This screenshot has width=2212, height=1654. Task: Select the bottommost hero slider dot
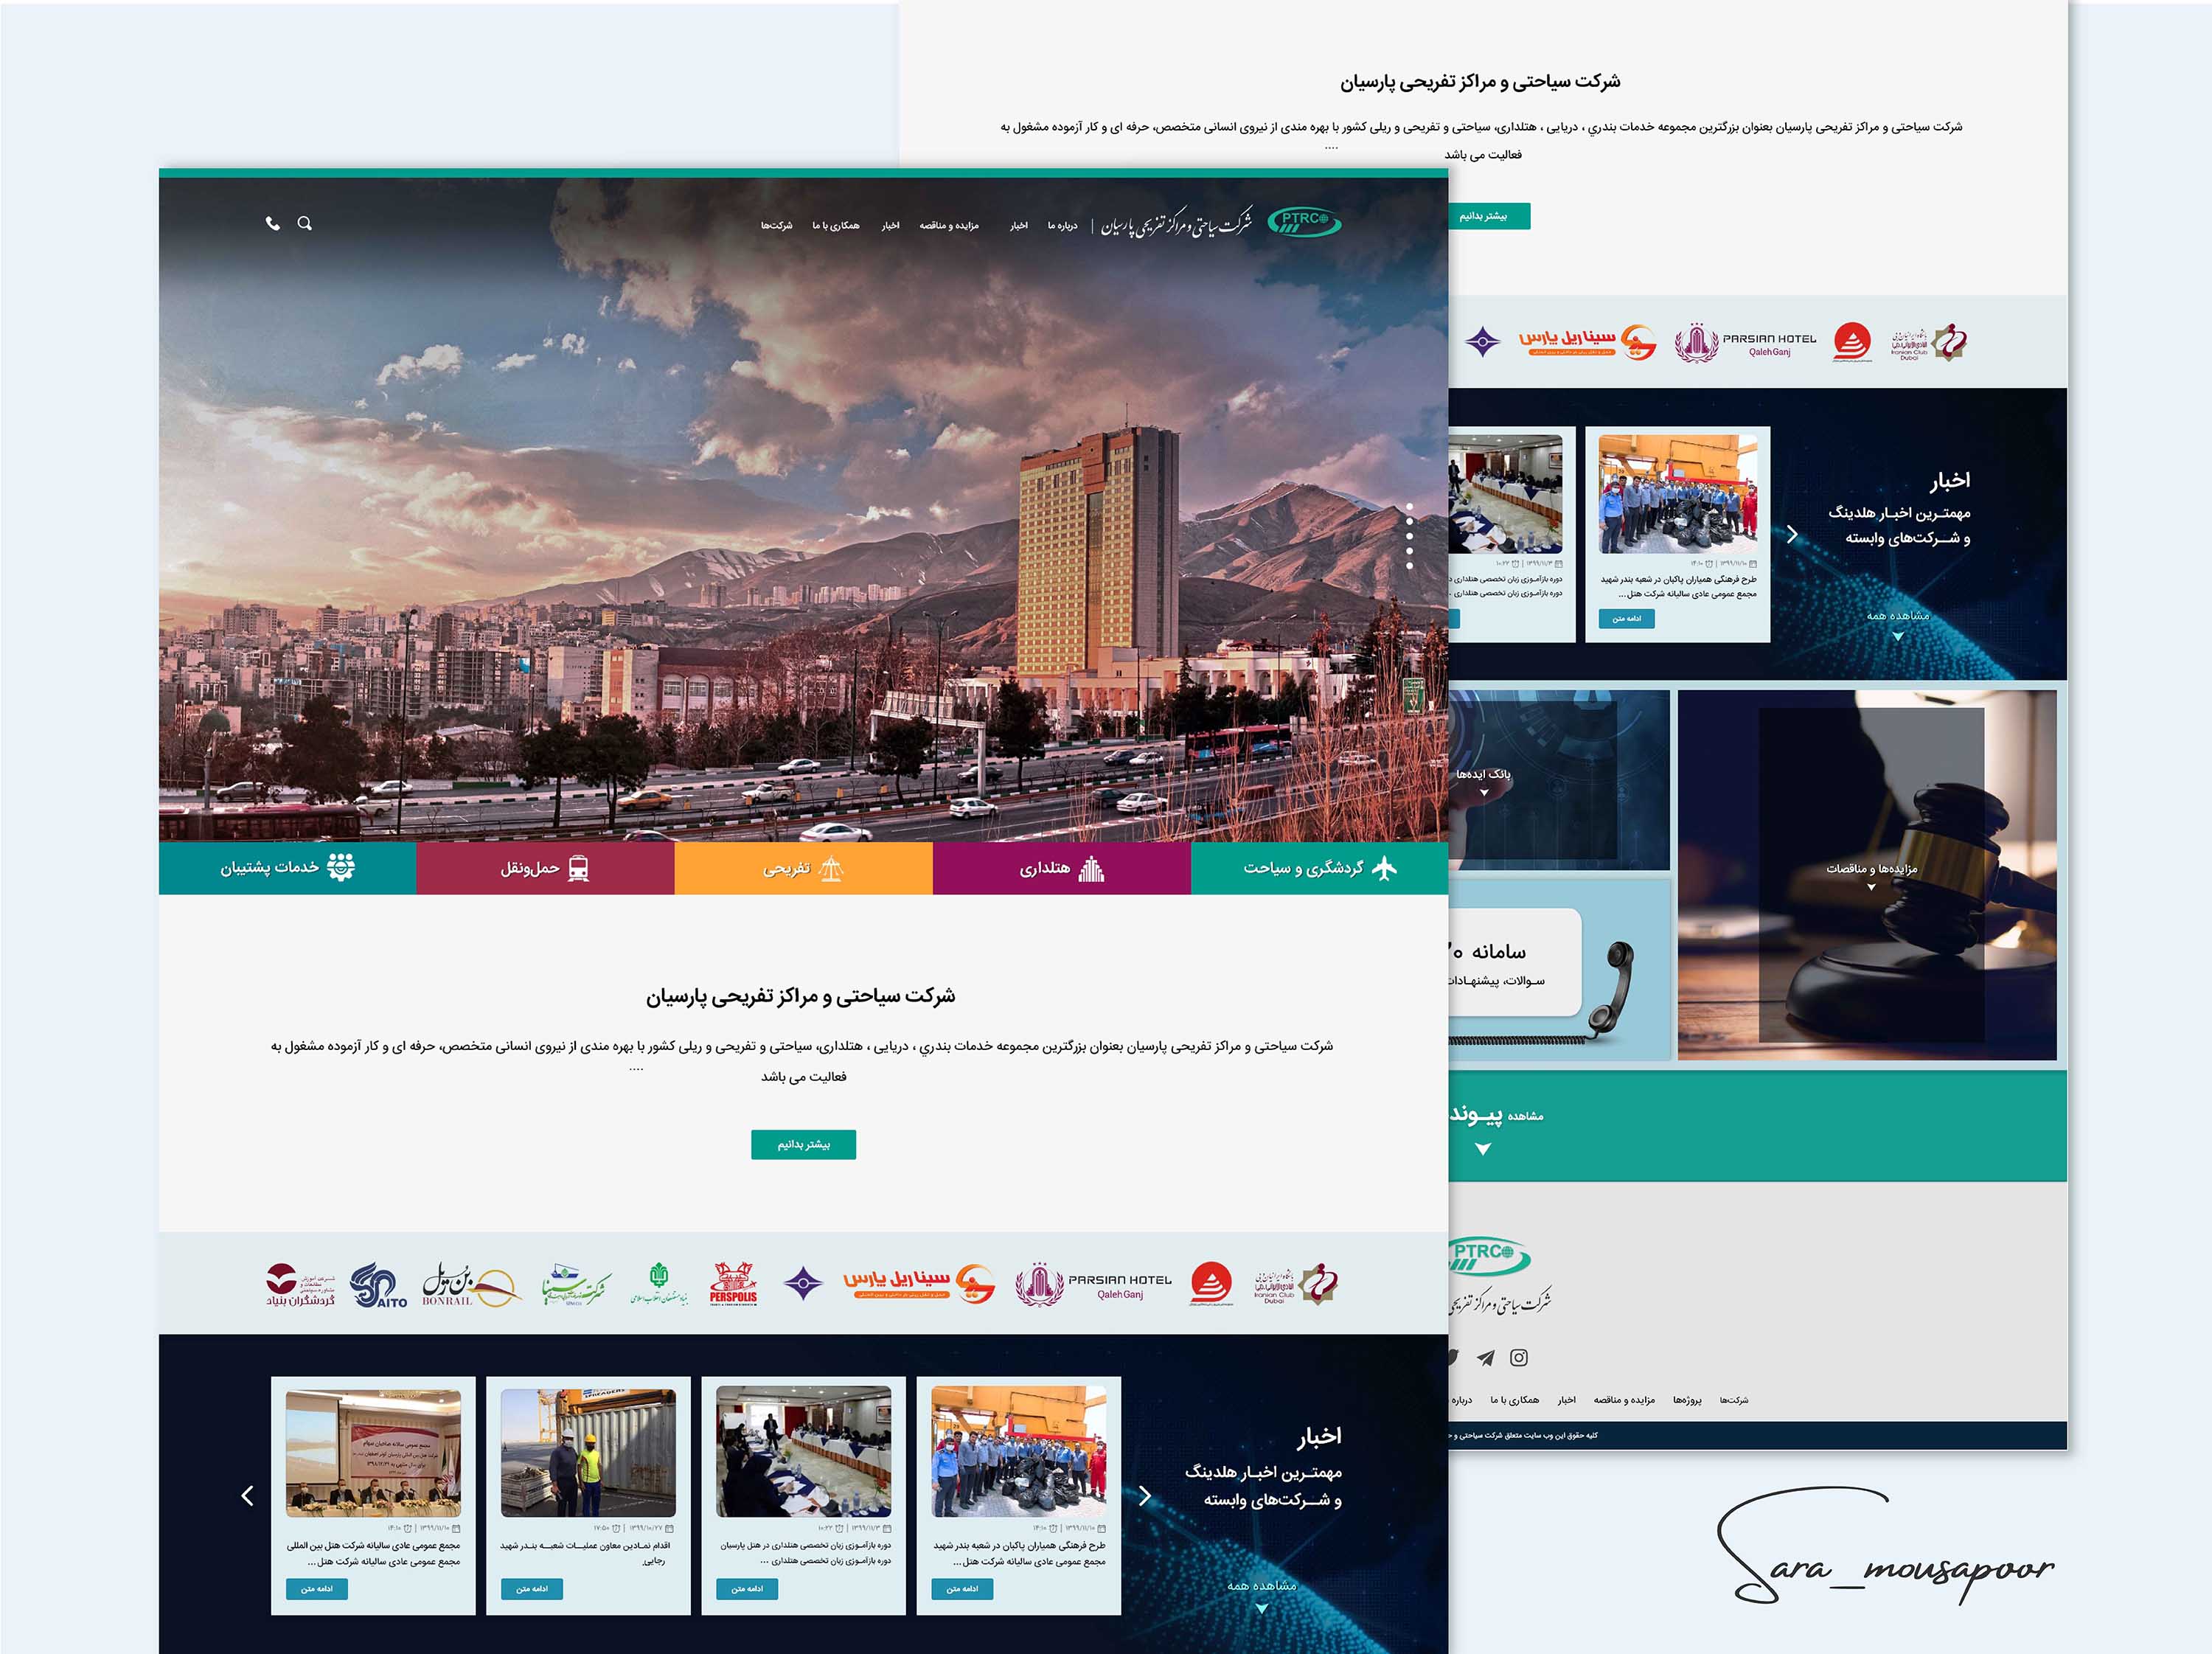[x=1410, y=566]
